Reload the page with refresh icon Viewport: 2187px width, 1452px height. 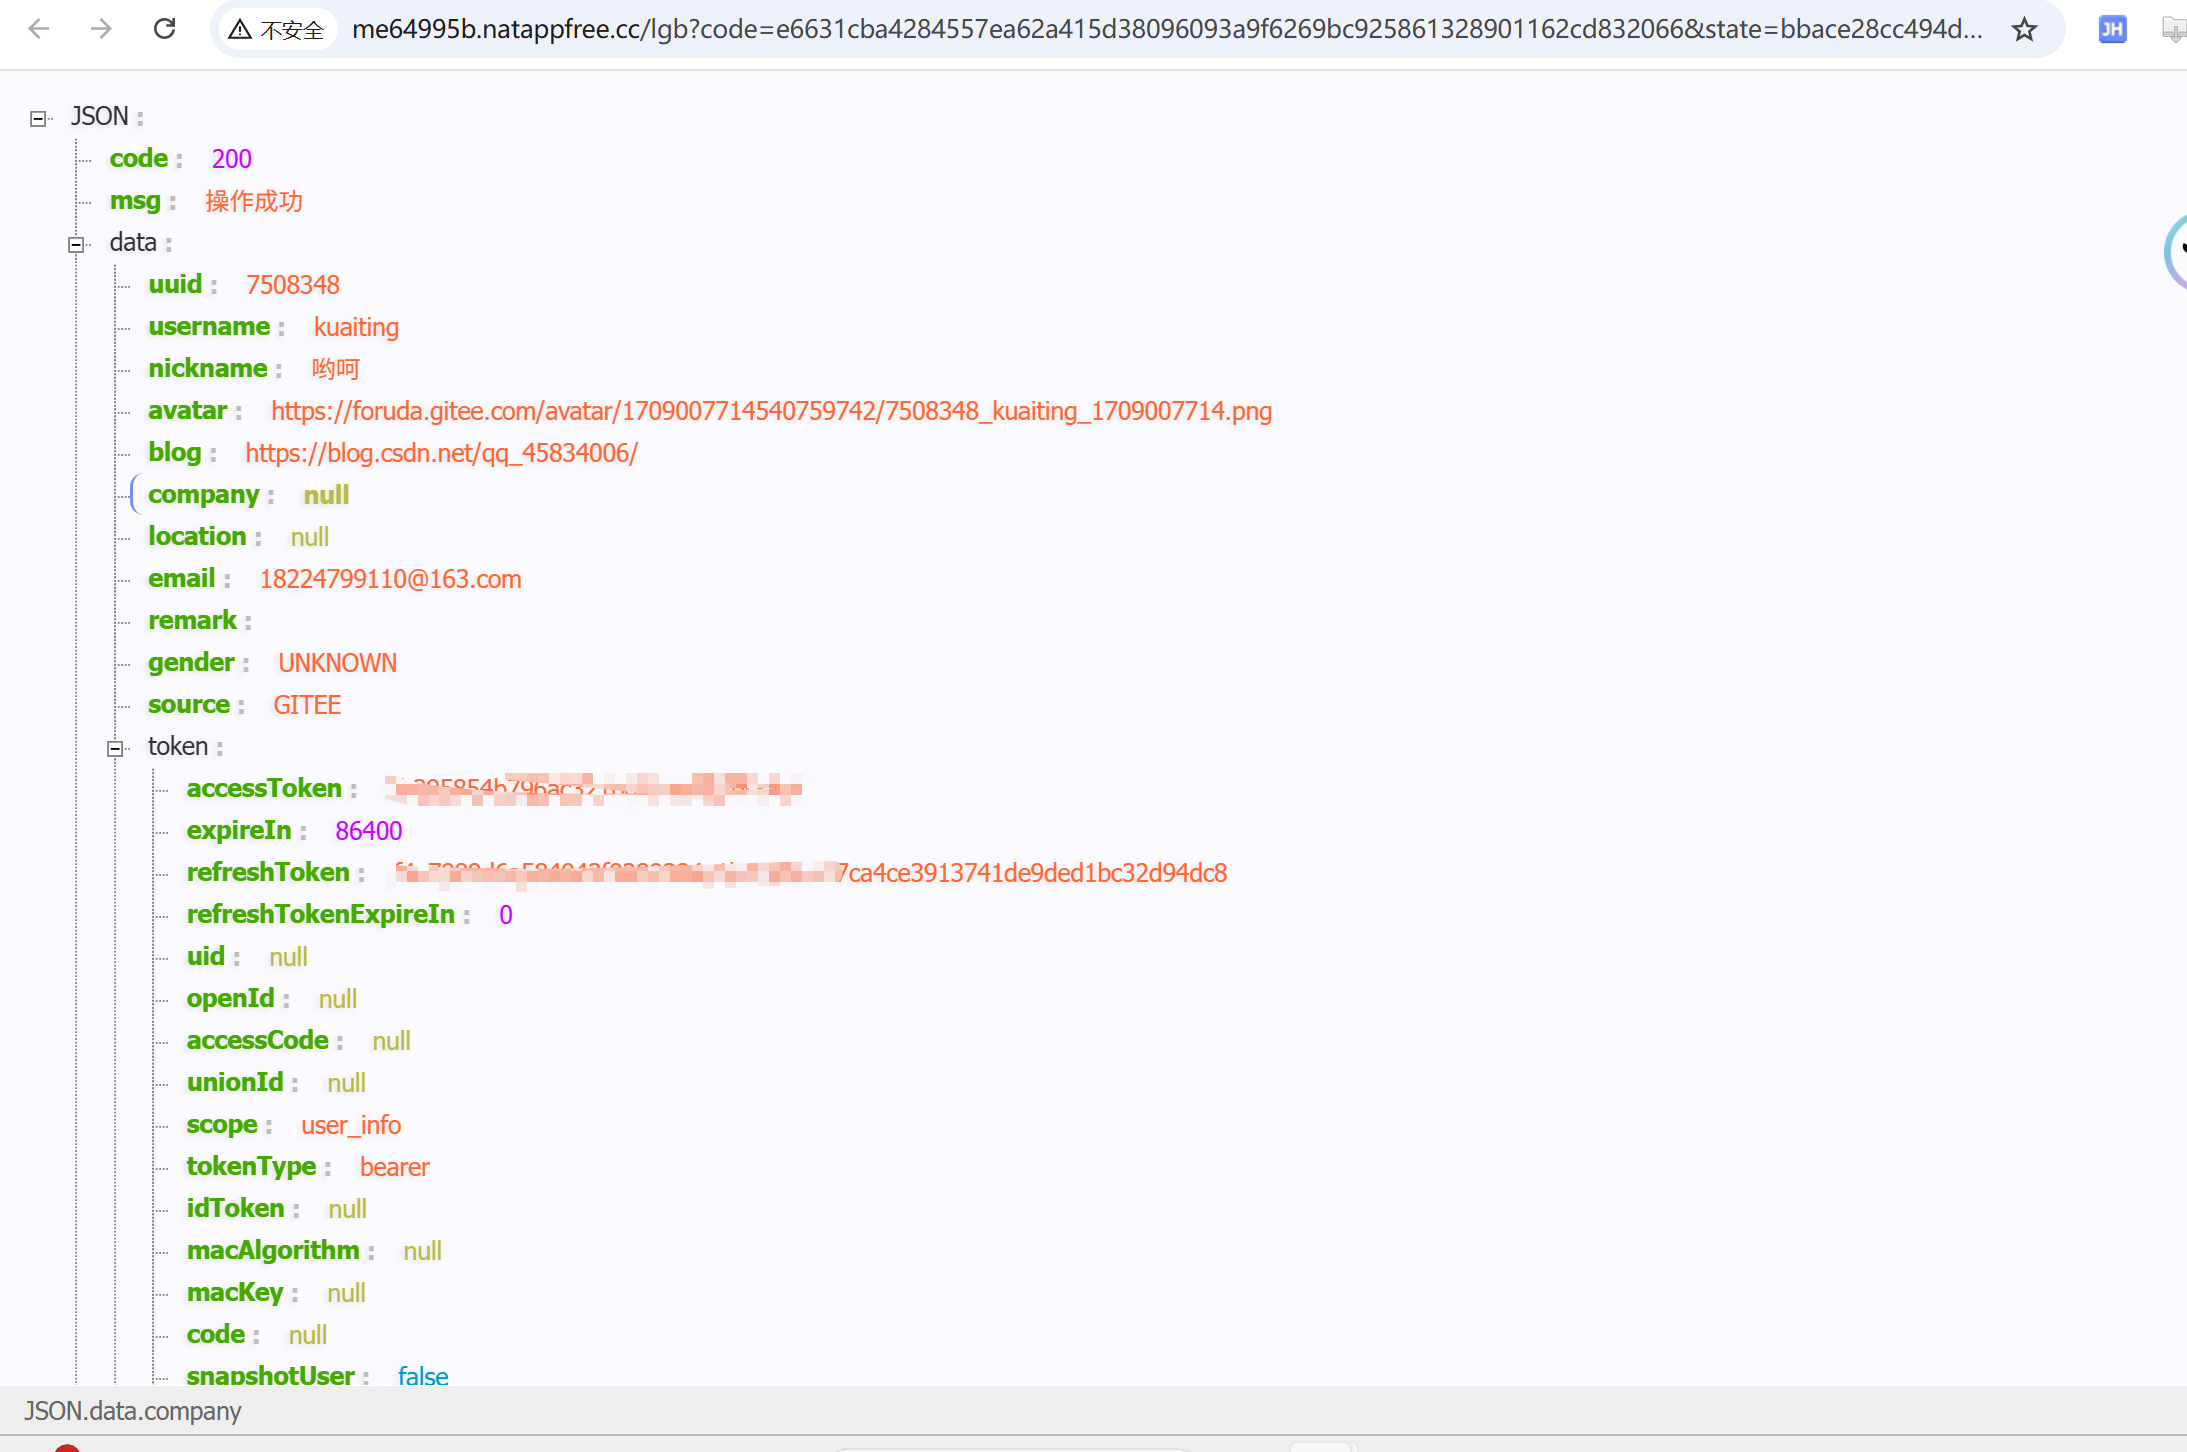(165, 29)
